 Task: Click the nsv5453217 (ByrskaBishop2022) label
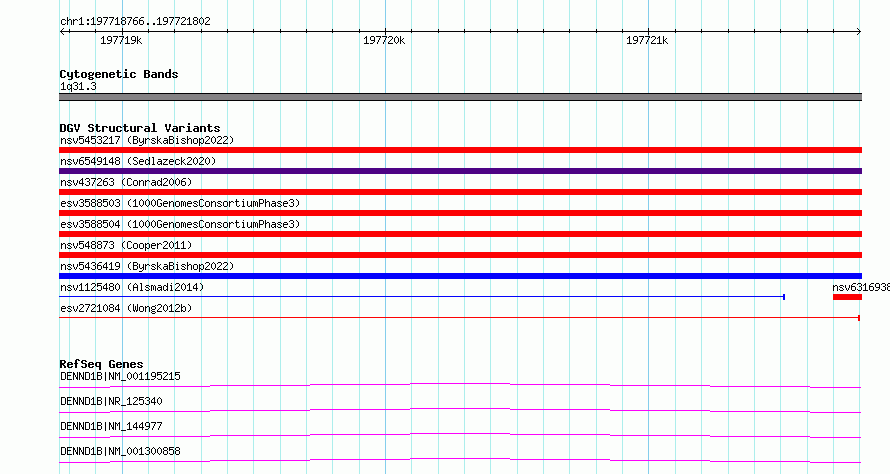(147, 140)
